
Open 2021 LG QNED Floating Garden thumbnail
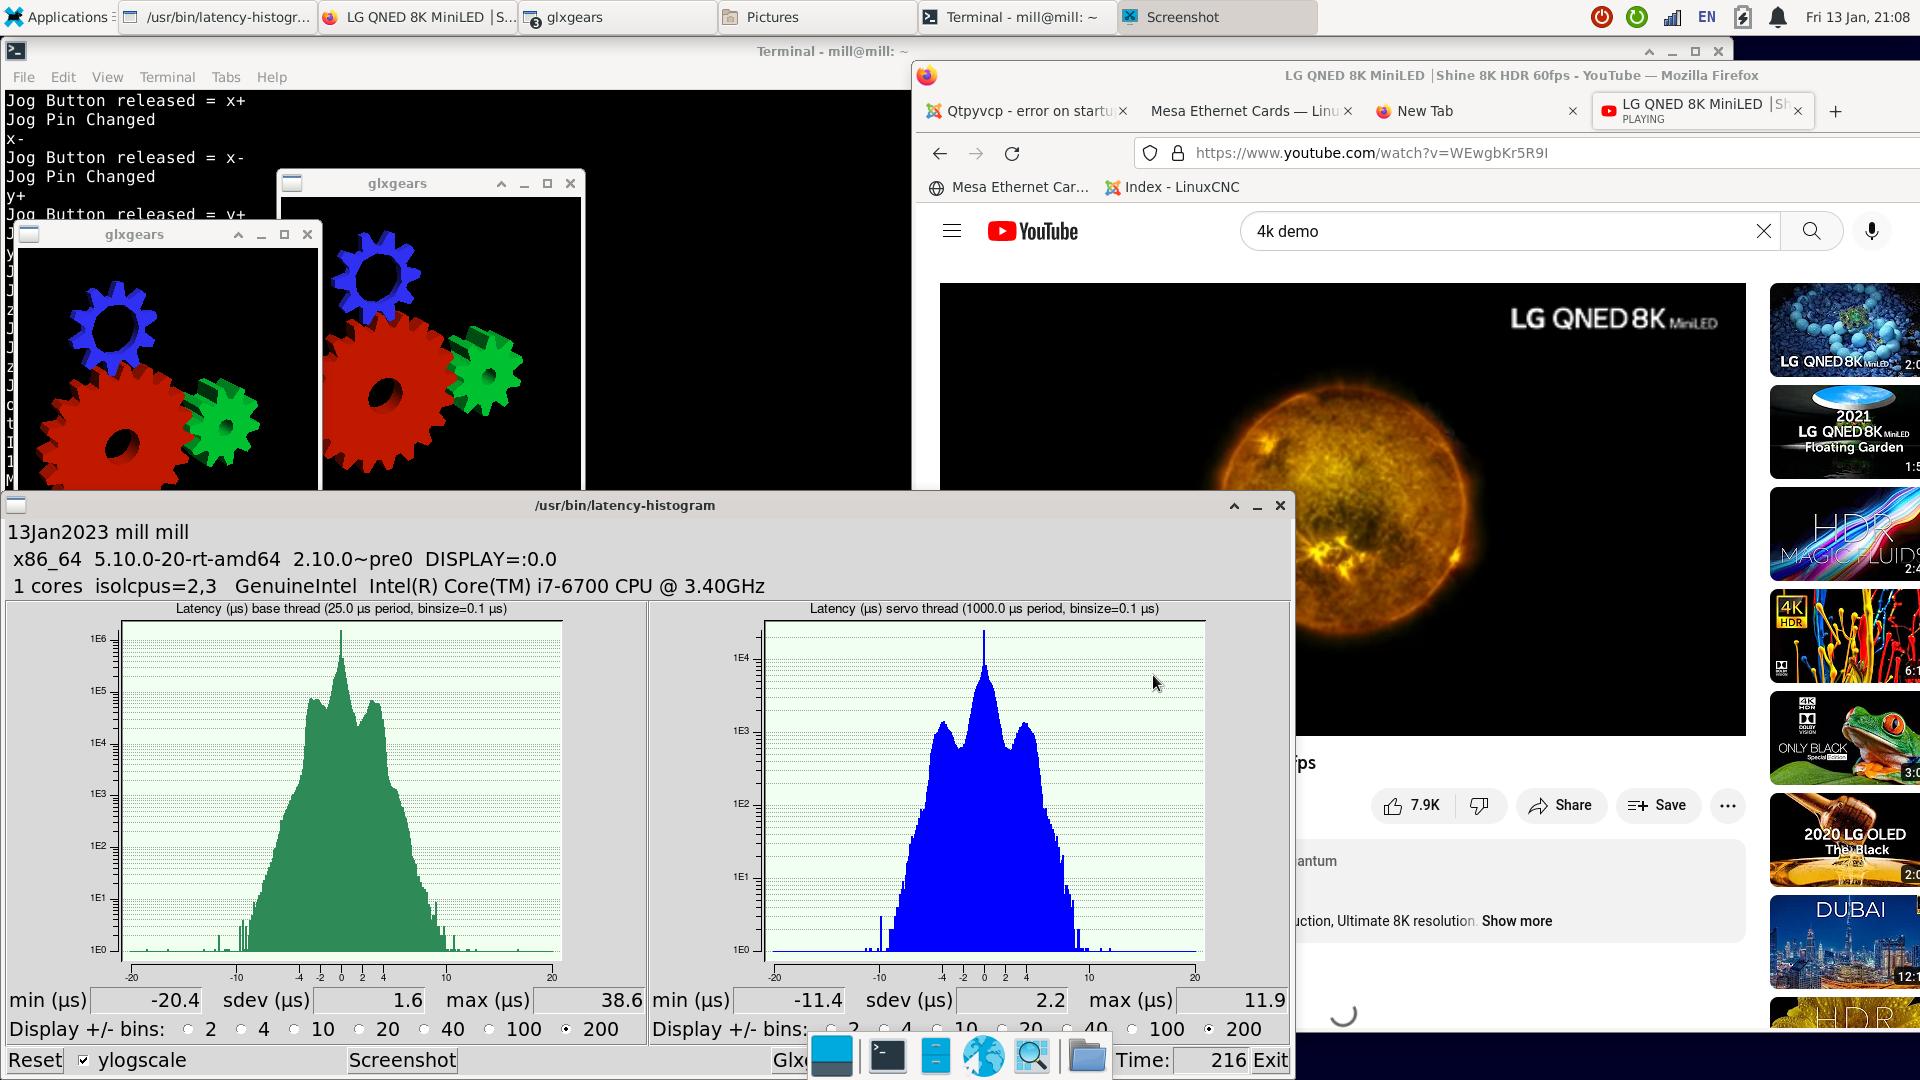click(1844, 432)
